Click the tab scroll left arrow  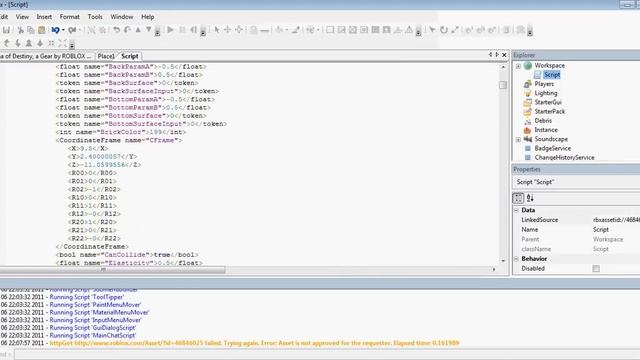[490, 55]
